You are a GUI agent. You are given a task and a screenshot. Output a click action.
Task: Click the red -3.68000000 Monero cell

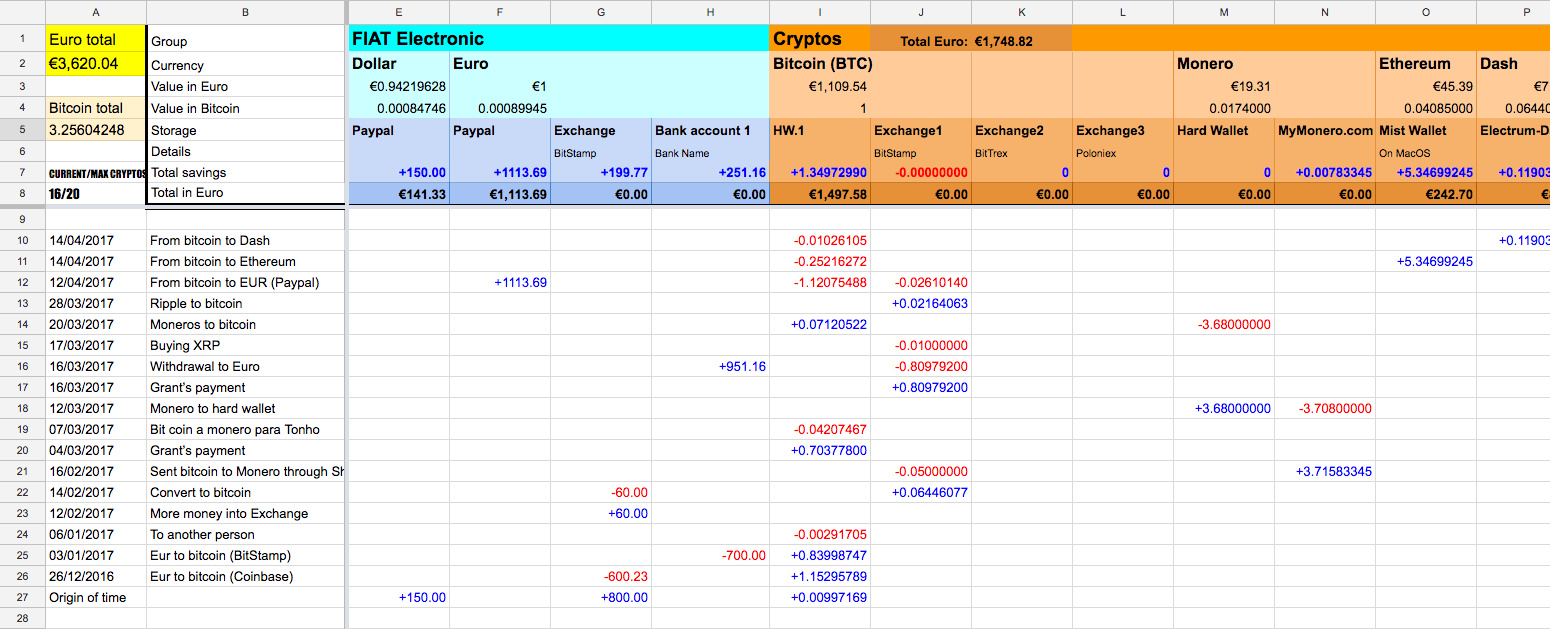click(1224, 324)
